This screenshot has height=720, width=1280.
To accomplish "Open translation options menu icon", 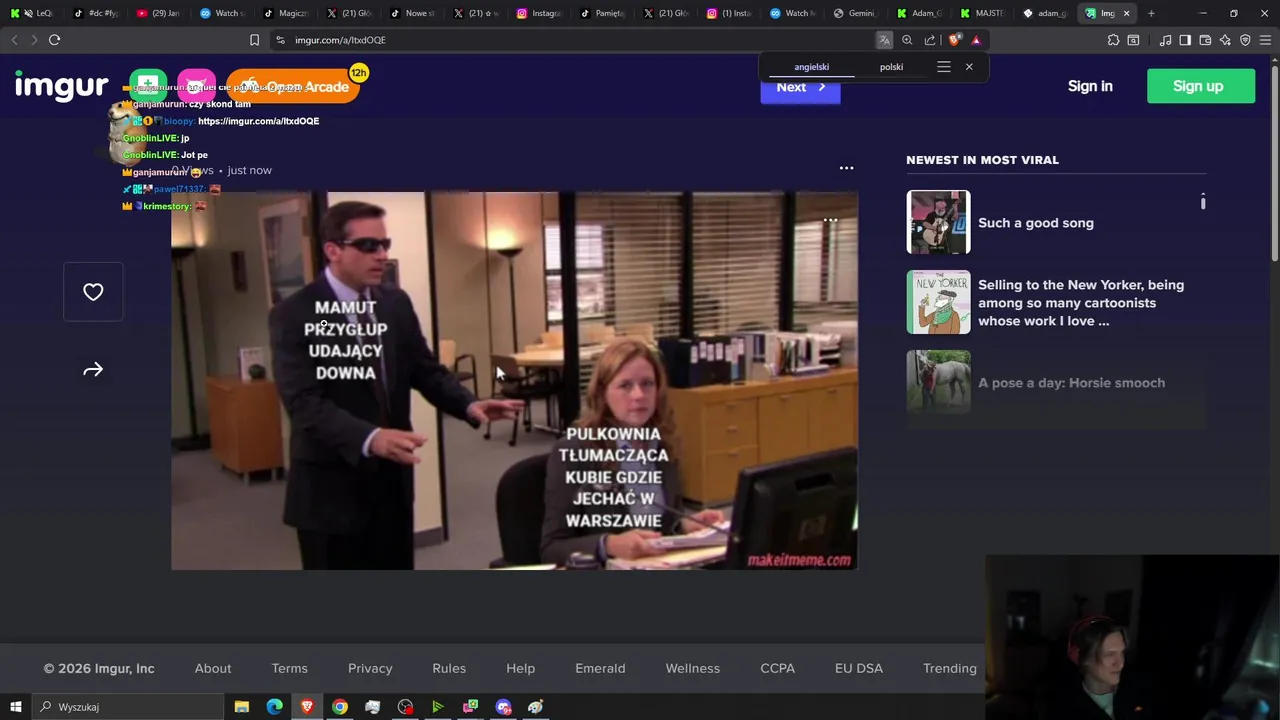I will [x=943, y=67].
